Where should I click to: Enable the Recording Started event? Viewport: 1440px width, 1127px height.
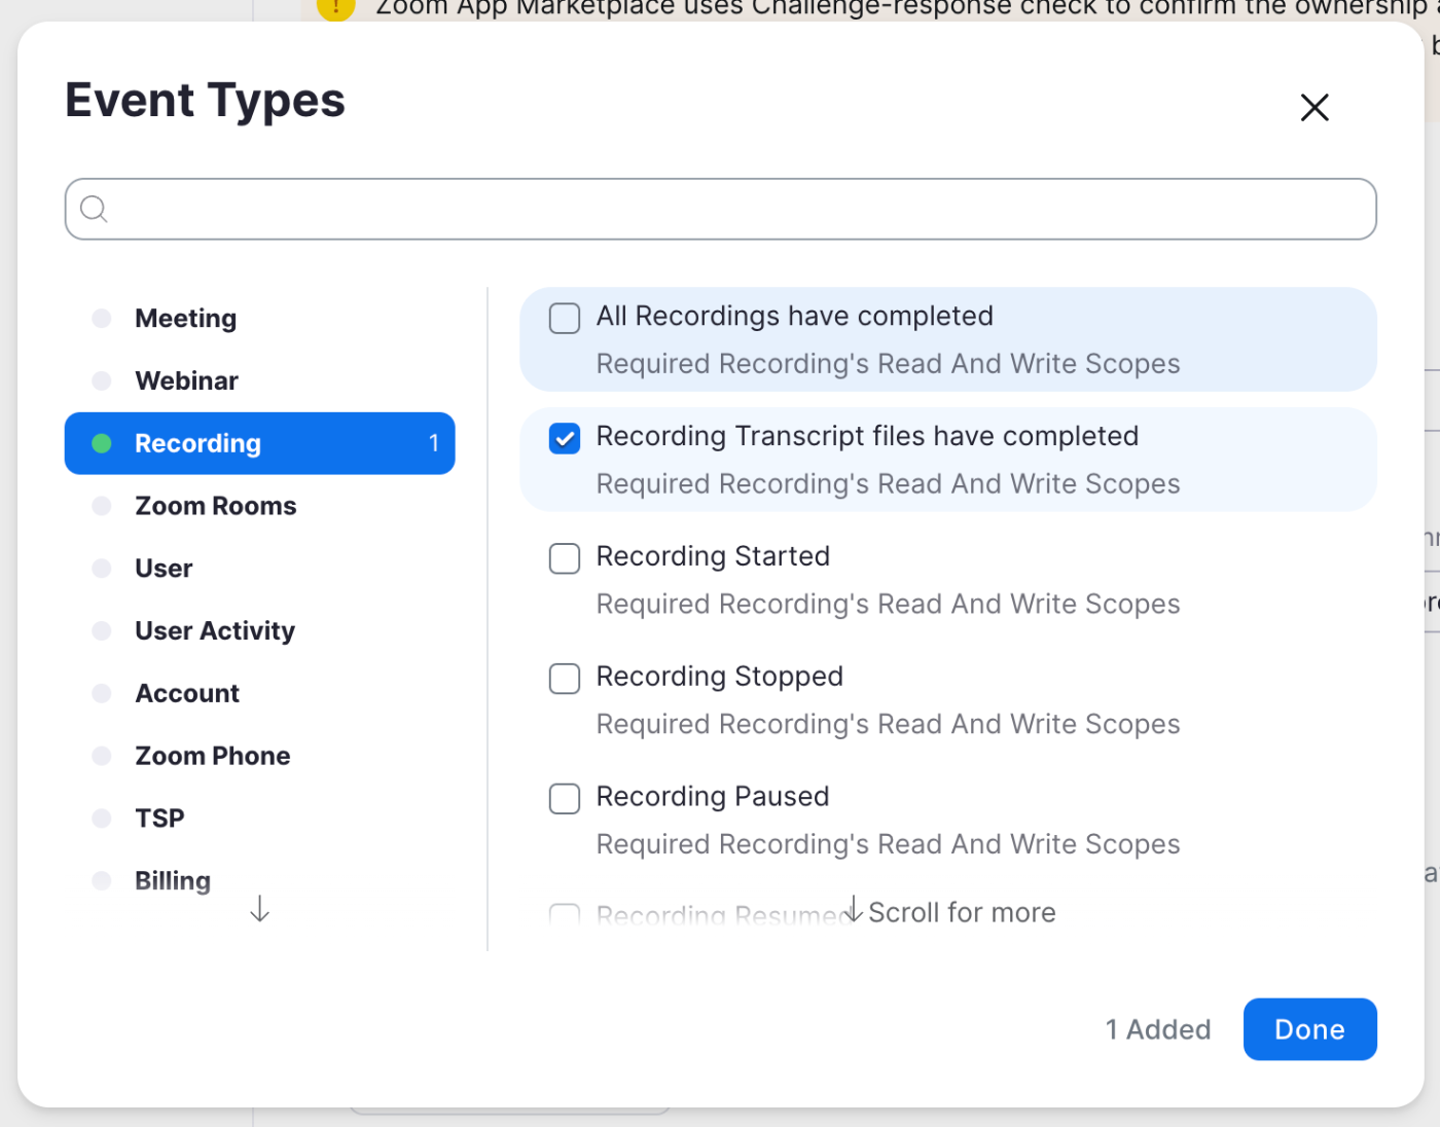[x=565, y=558]
